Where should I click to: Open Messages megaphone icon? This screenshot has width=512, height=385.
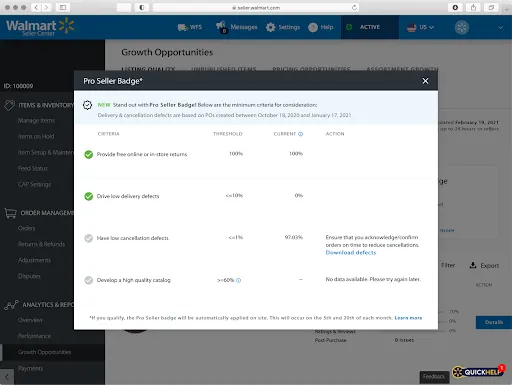point(221,27)
